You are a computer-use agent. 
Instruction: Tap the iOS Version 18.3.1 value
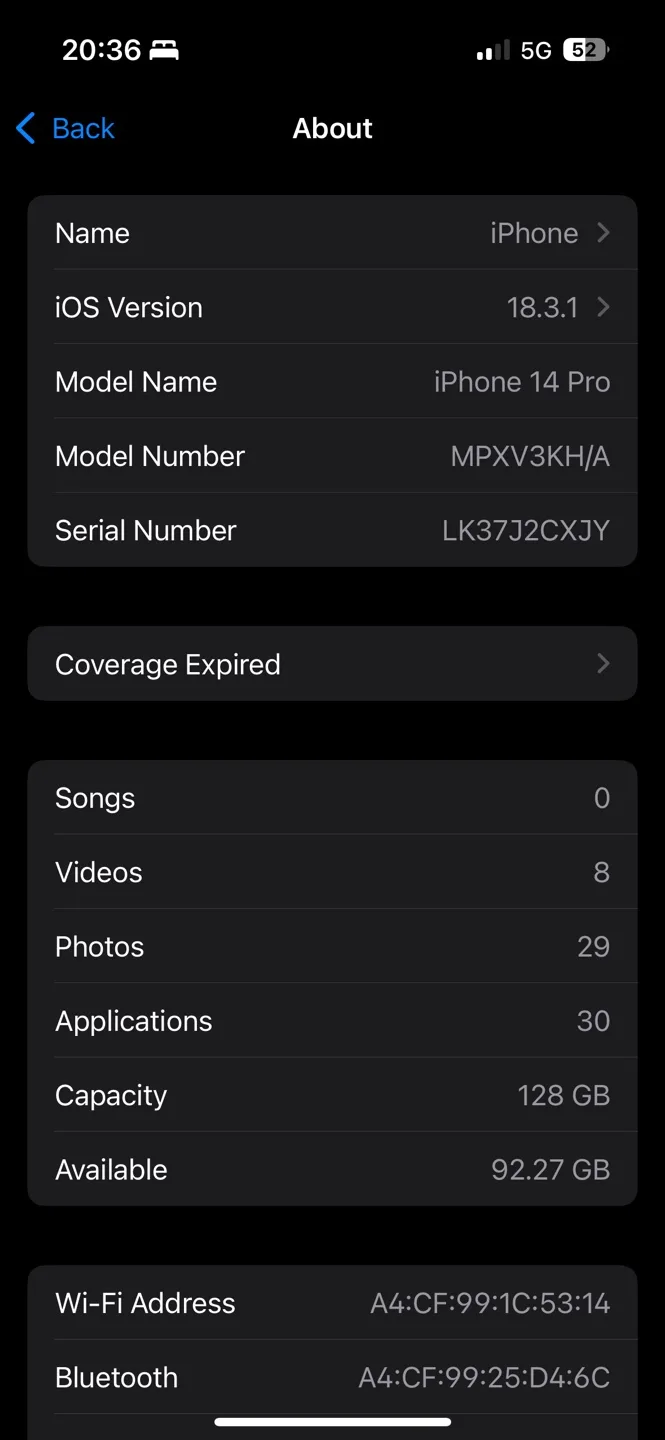542,307
